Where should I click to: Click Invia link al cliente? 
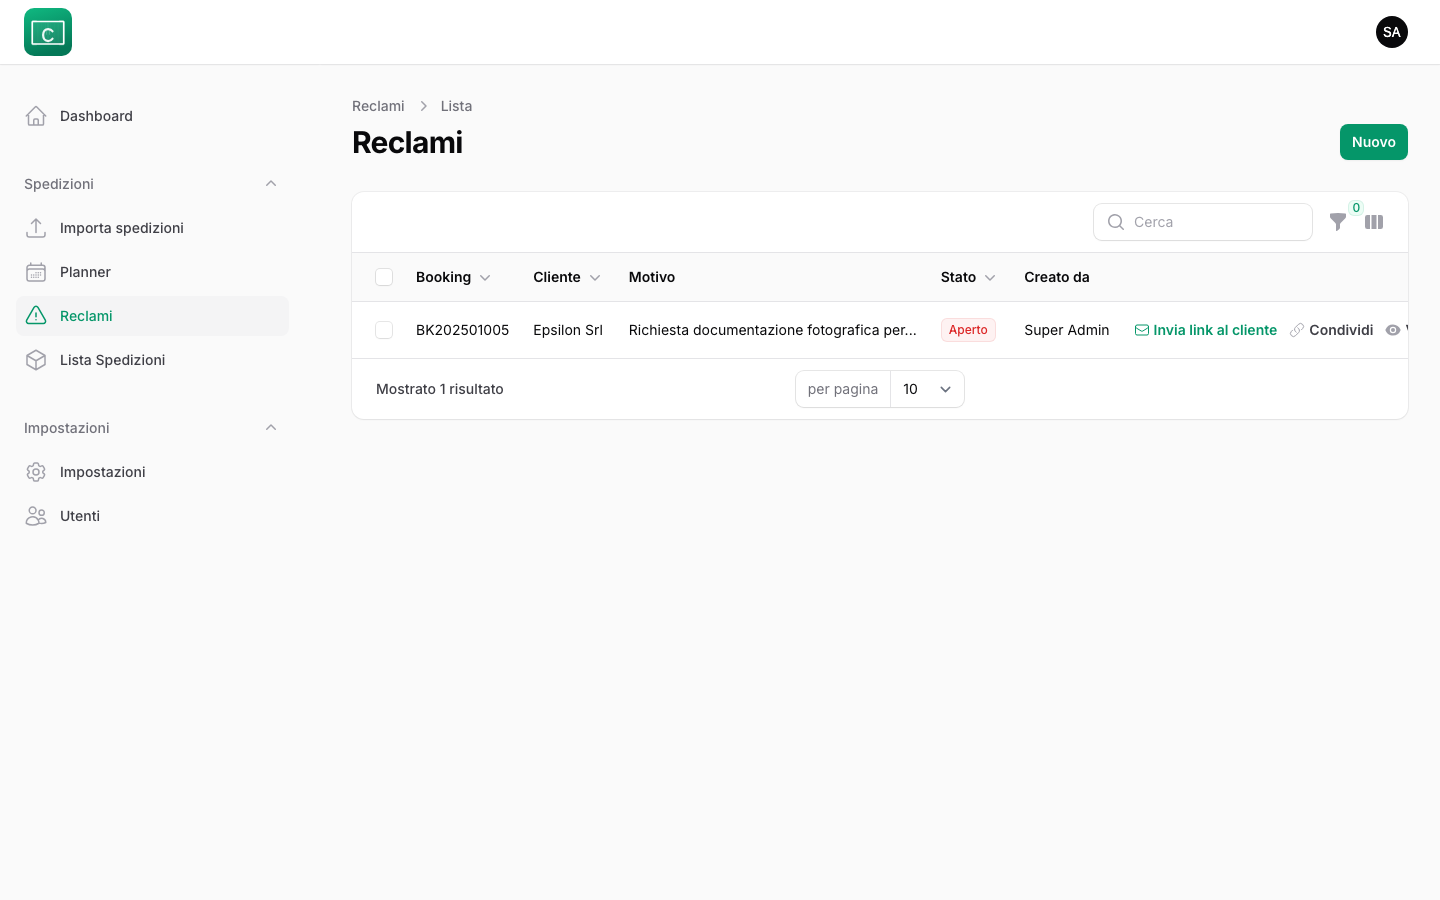click(1206, 330)
